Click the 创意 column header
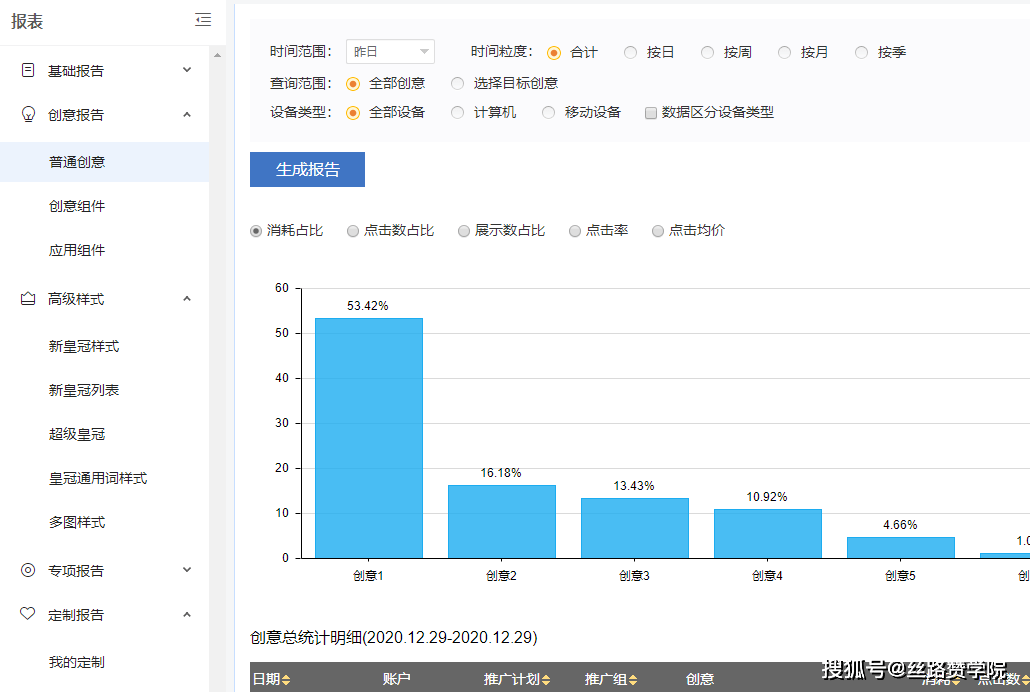This screenshot has width=1030, height=692. [x=700, y=679]
